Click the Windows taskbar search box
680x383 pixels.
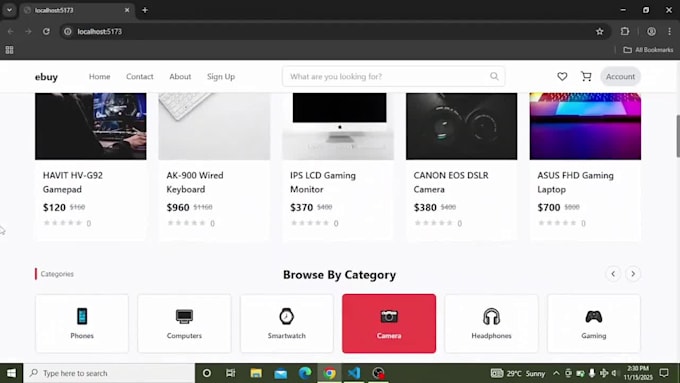pyautogui.click(x=109, y=373)
